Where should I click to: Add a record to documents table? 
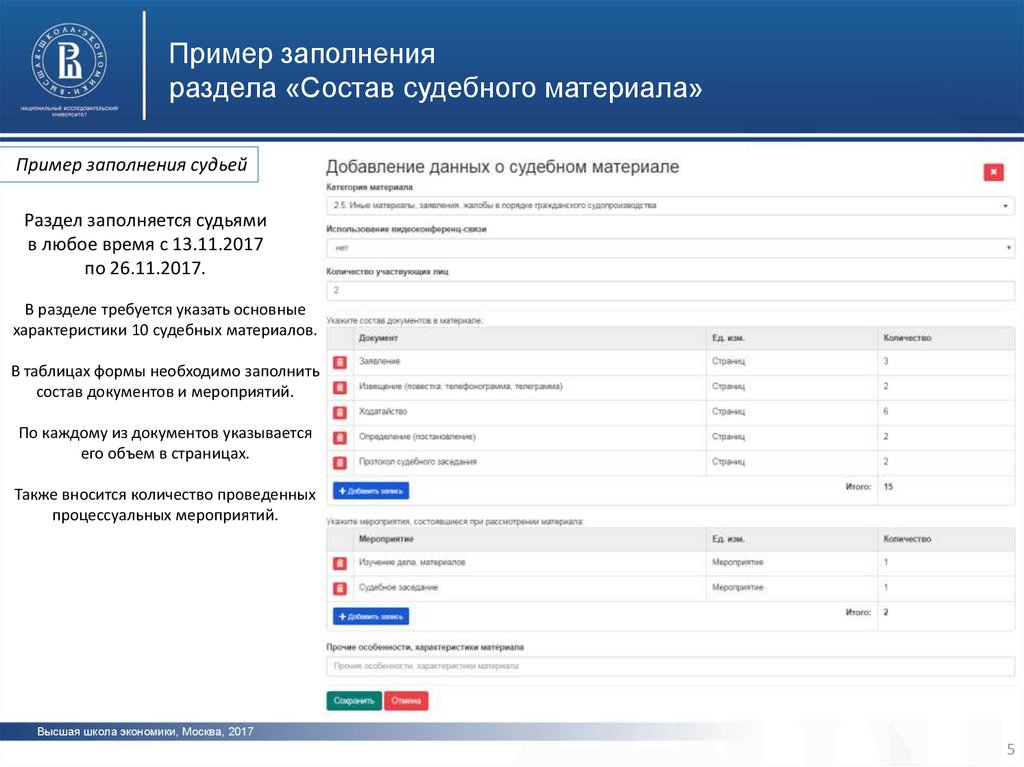pos(370,491)
